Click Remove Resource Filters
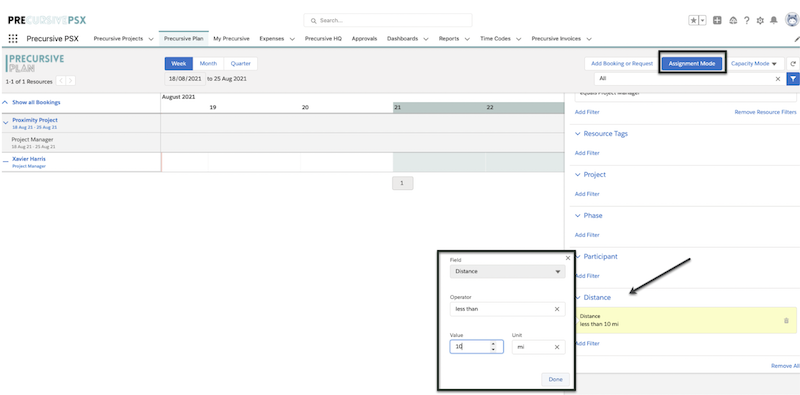The width and height of the screenshot is (800, 395). click(765, 112)
